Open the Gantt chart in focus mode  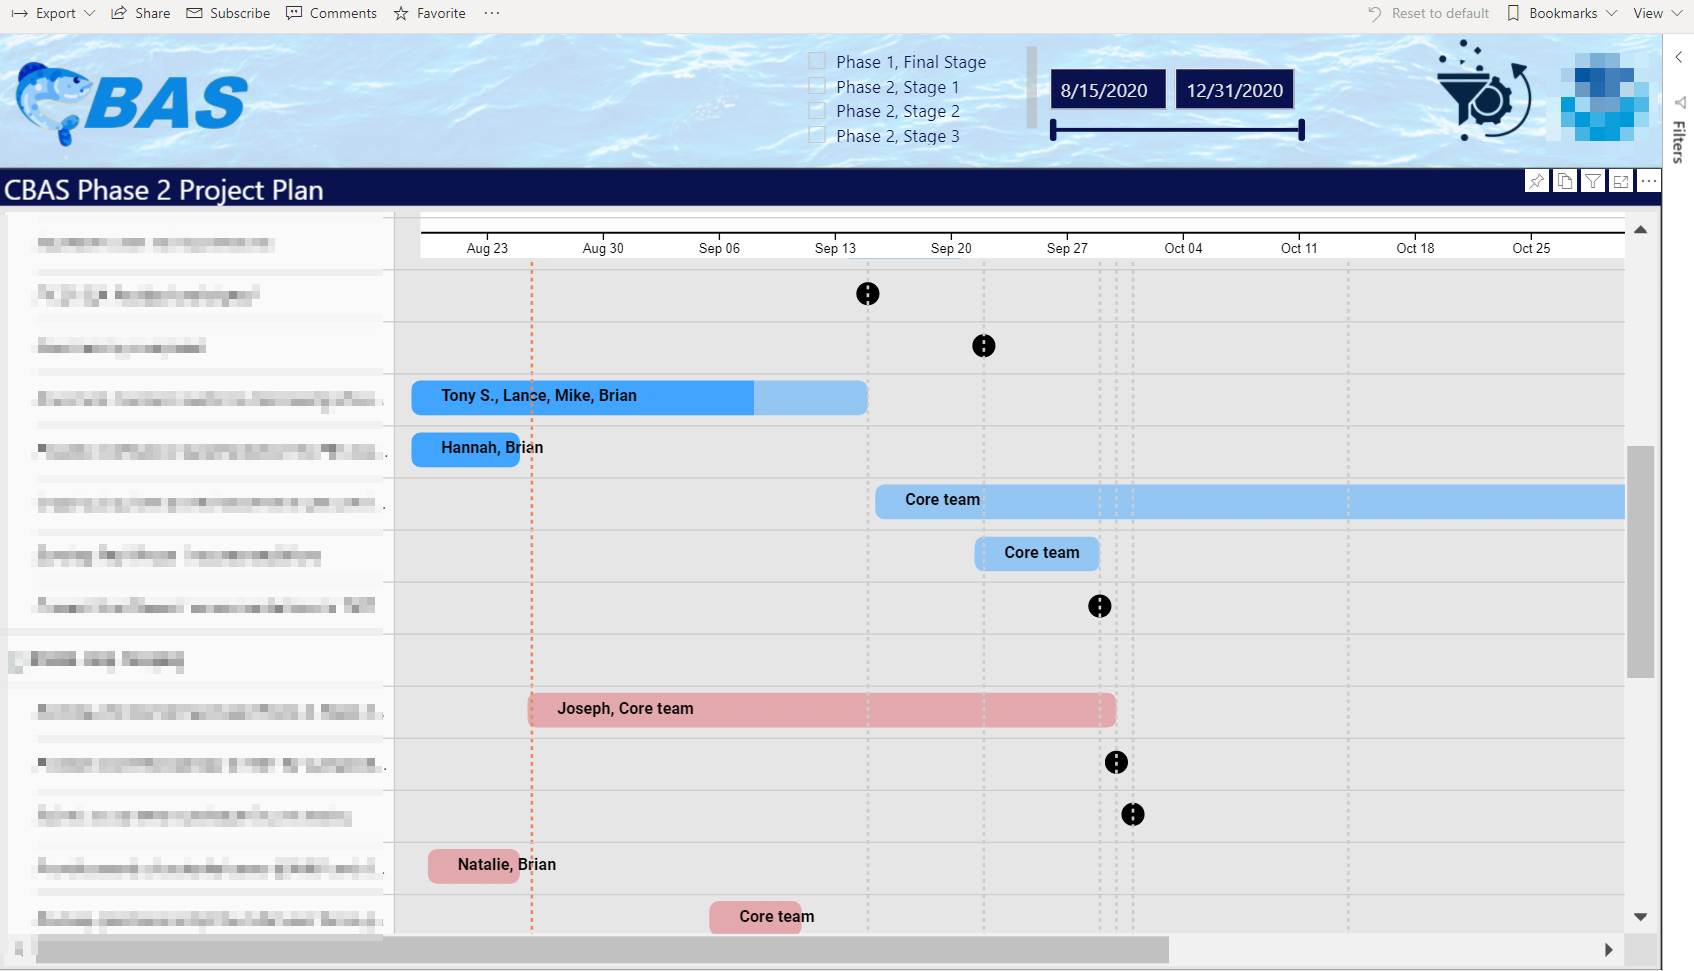pyautogui.click(x=1620, y=181)
